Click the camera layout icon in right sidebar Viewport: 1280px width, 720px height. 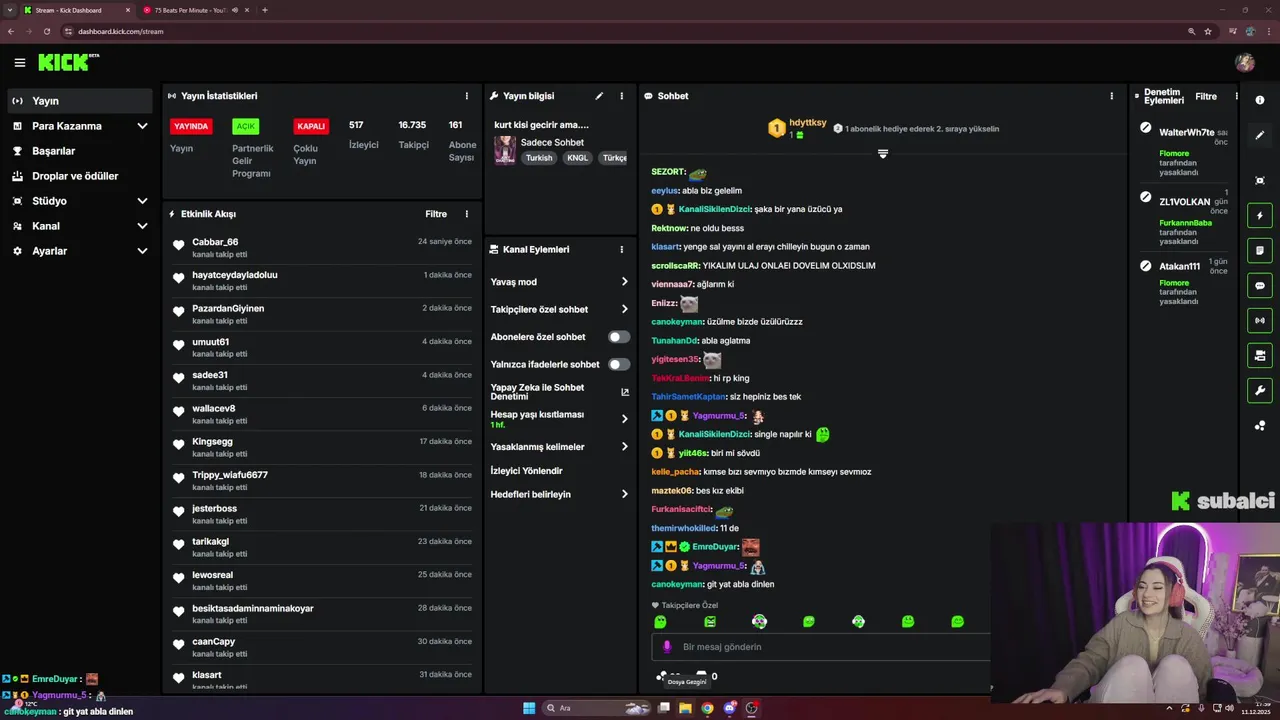click(x=1260, y=355)
